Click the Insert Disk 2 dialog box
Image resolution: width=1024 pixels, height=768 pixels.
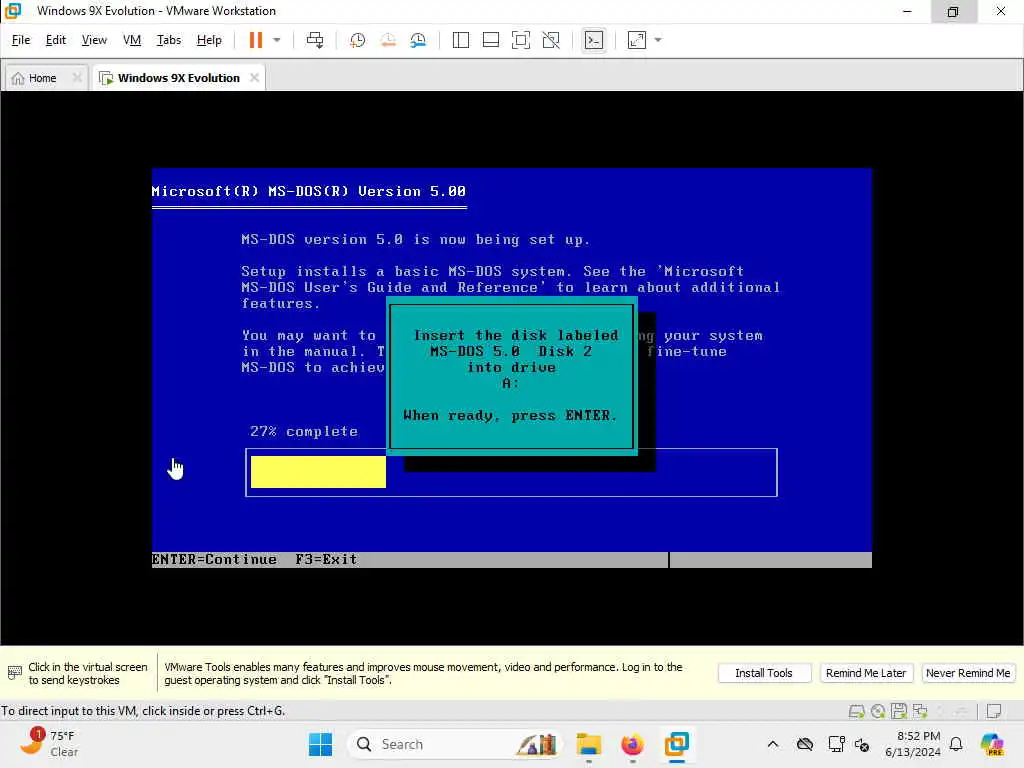(x=511, y=376)
